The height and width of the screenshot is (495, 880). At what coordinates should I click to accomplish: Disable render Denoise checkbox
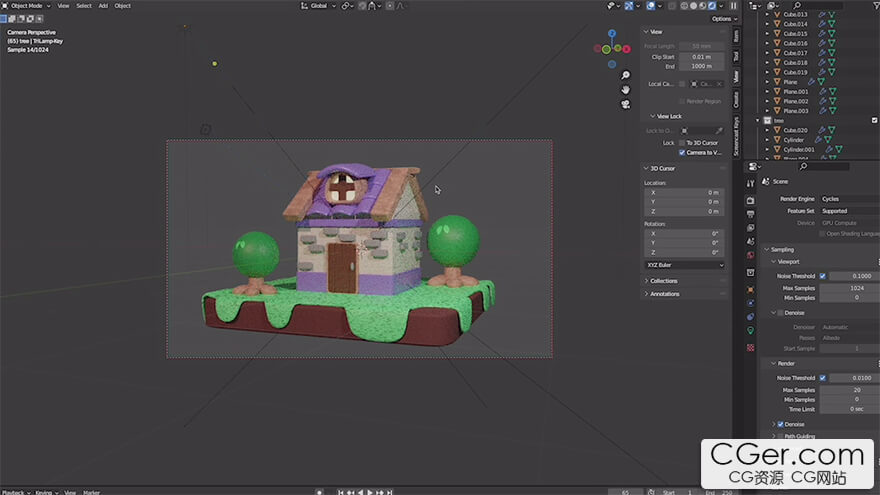click(780, 424)
